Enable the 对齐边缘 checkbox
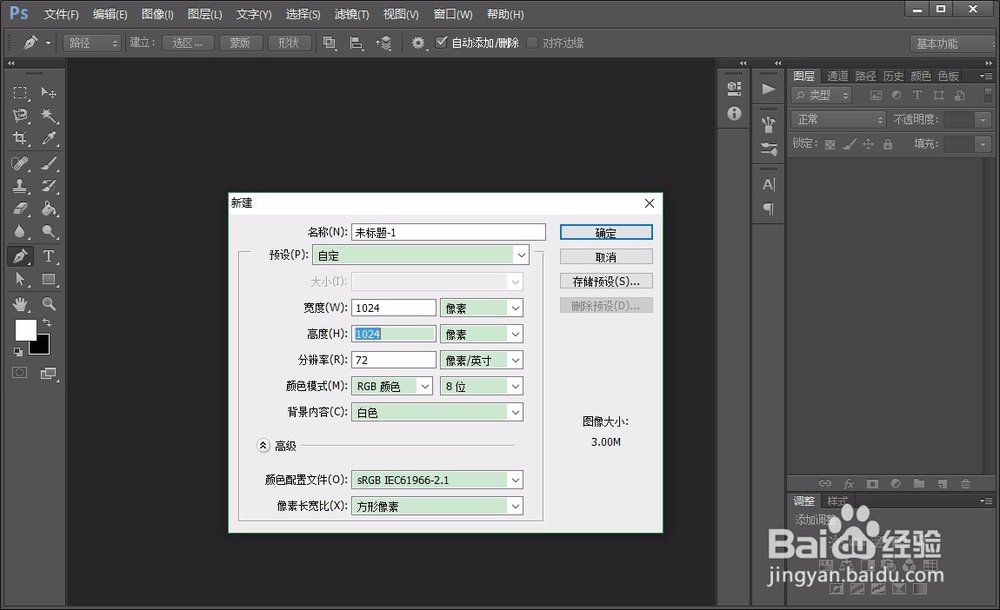 [x=531, y=42]
